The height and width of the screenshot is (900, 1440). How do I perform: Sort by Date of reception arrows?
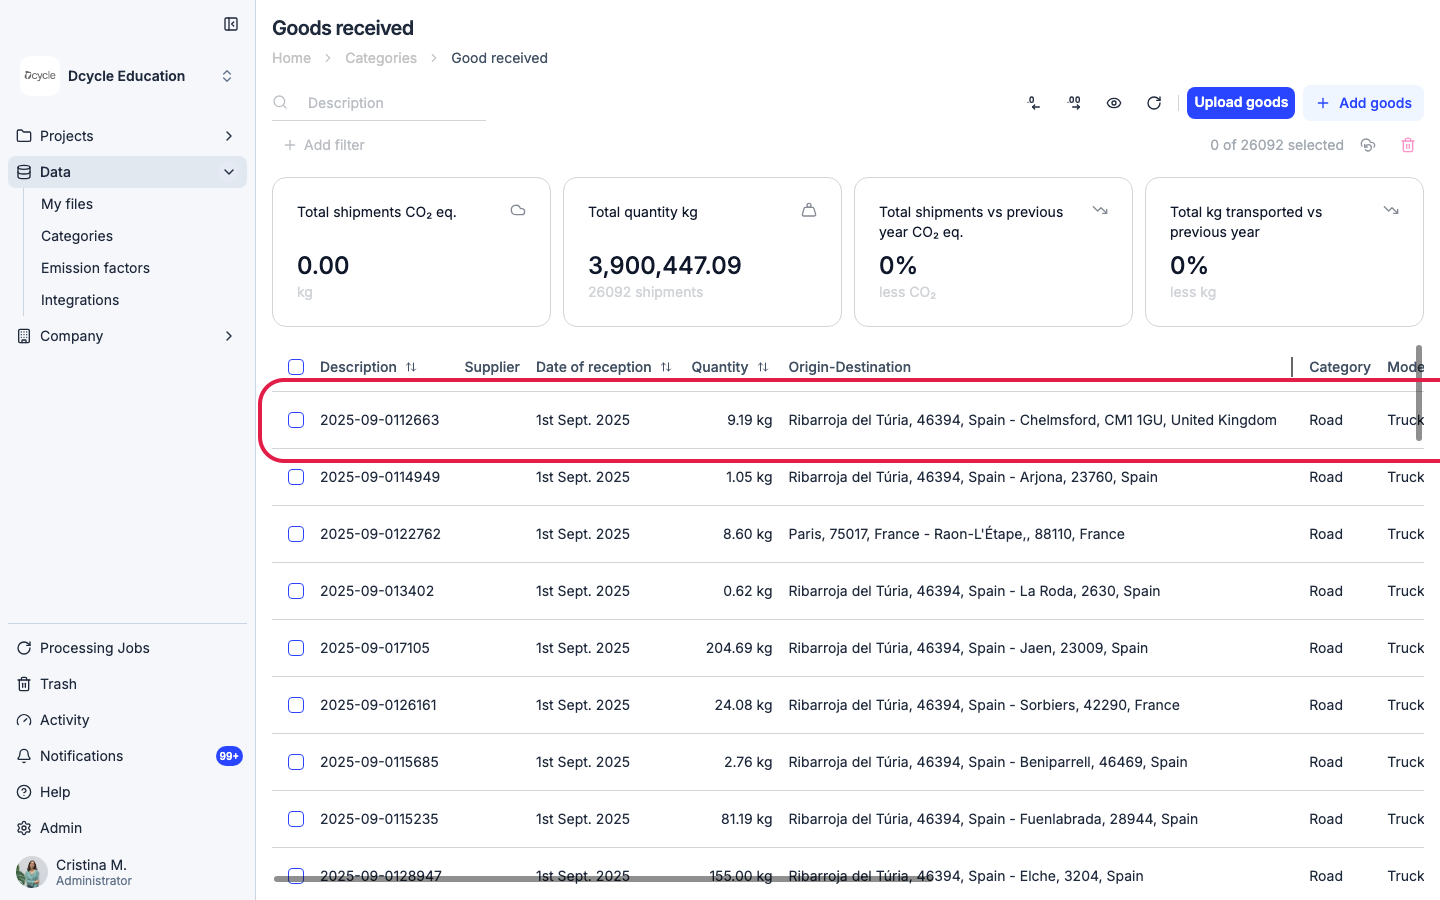[666, 367]
